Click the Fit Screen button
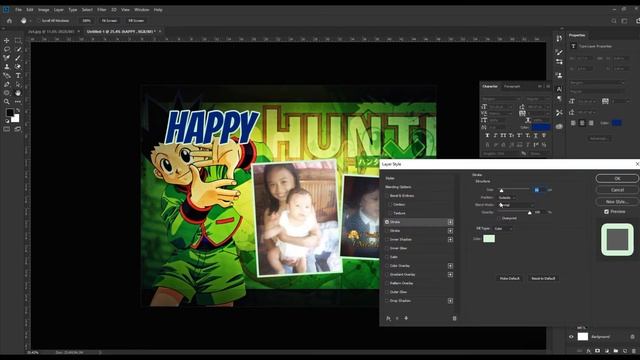 [109, 20]
